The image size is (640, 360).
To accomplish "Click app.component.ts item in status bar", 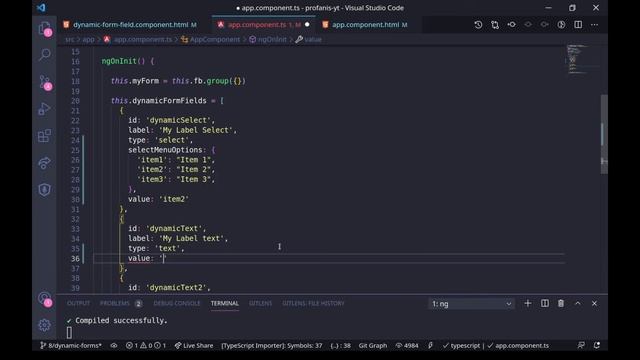I will pos(518,345).
